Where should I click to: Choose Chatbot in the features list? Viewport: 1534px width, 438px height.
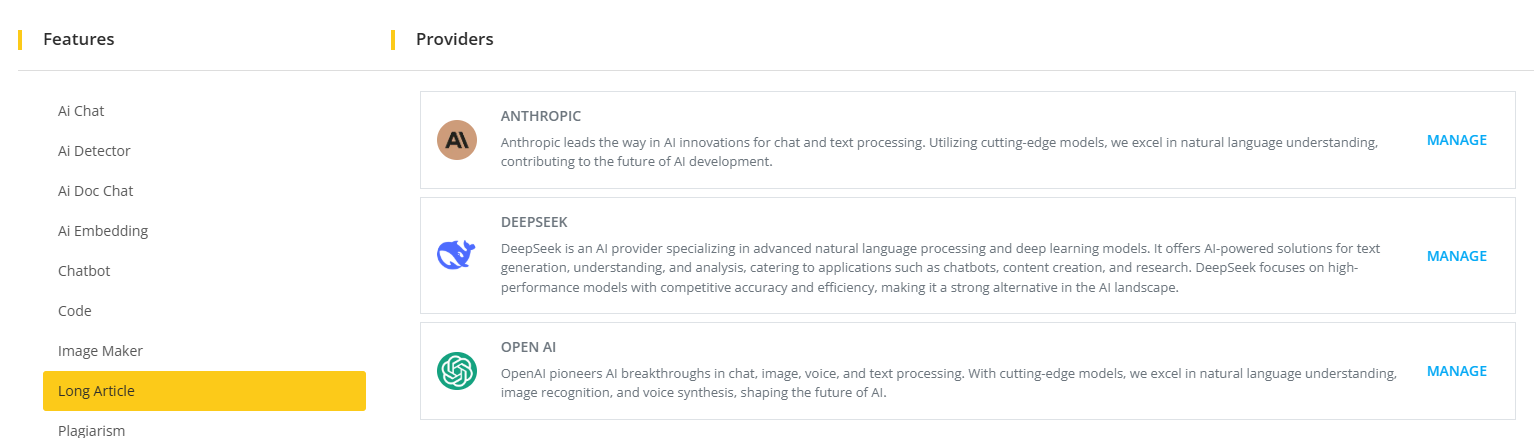pyautogui.click(x=84, y=271)
